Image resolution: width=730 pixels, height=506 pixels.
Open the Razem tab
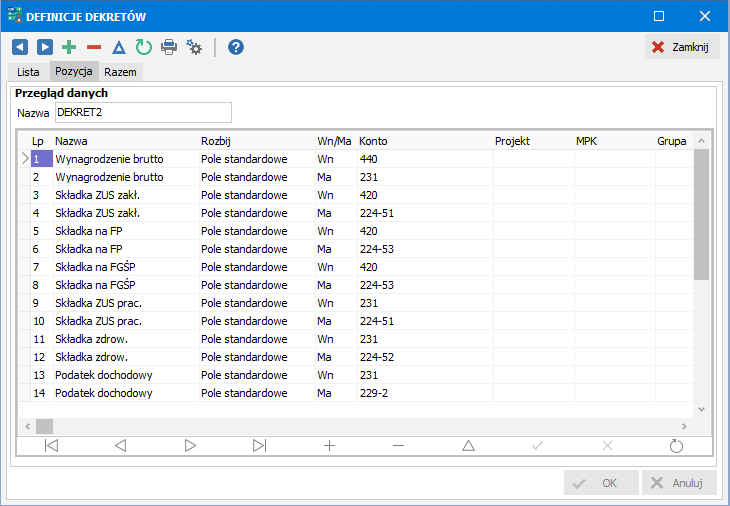(120, 72)
